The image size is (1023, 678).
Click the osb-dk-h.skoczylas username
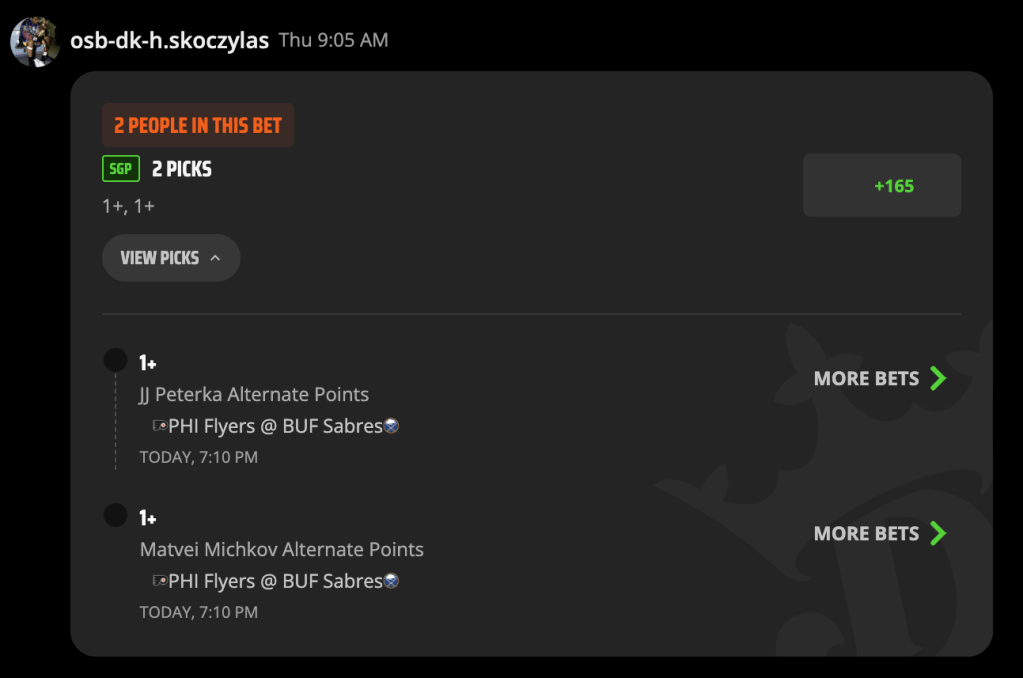coord(170,40)
